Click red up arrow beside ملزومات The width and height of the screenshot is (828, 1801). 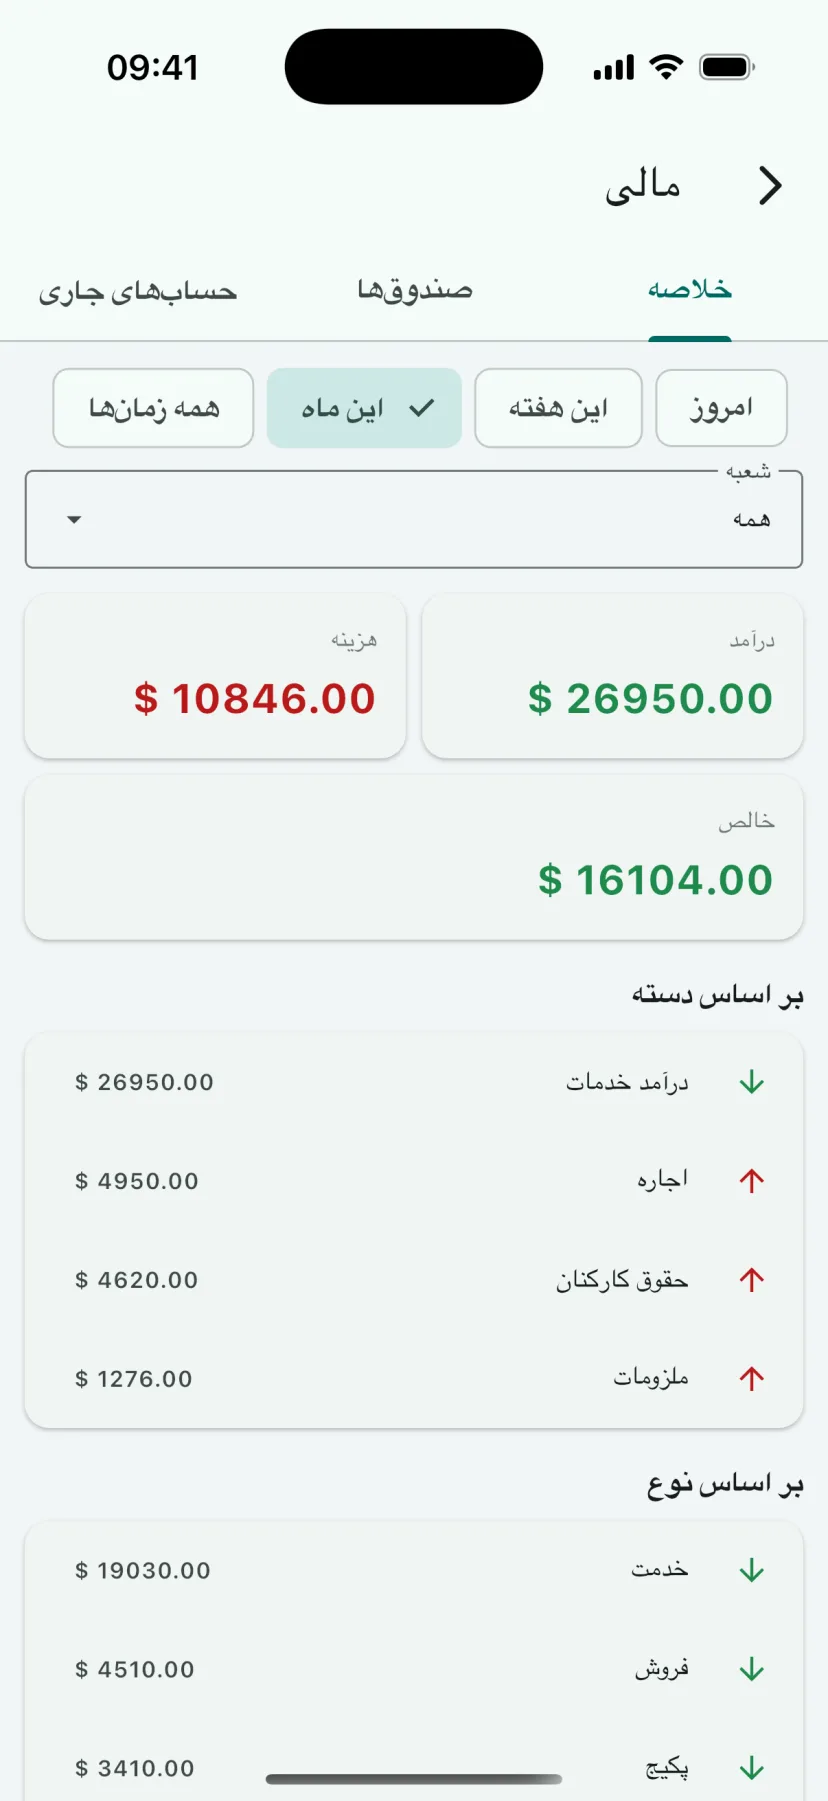(752, 1379)
